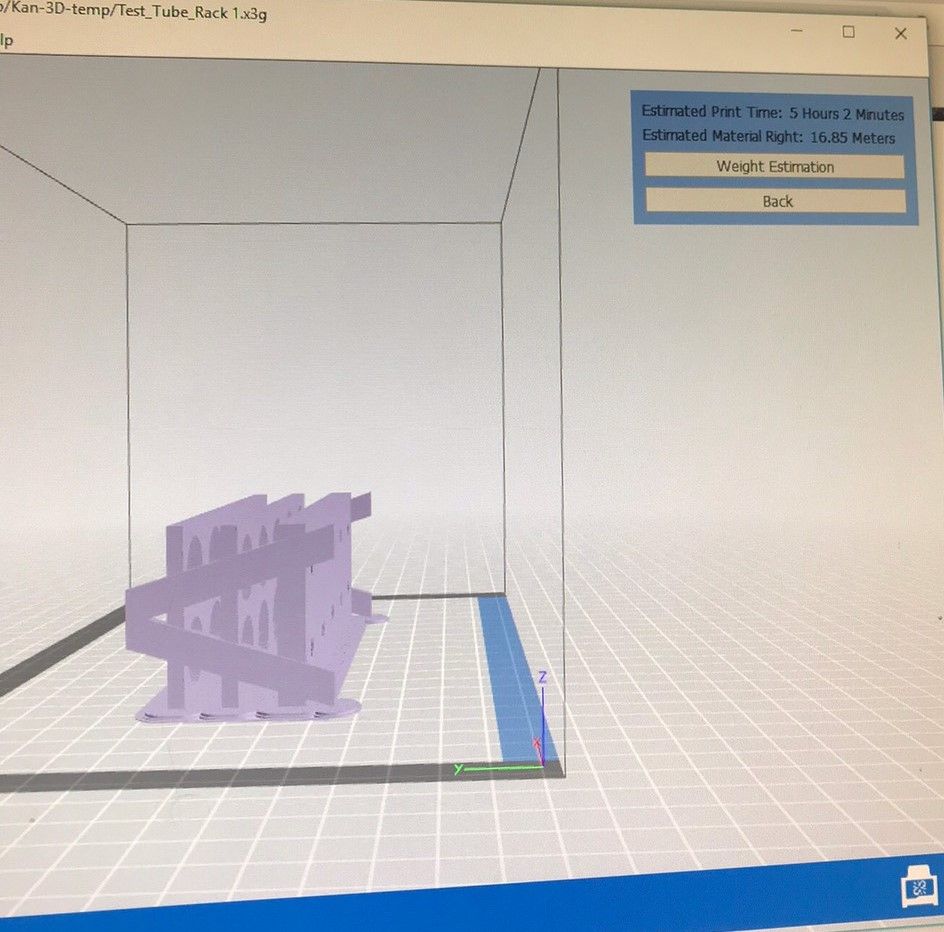Click the flat raft base under the model

tap(250, 709)
